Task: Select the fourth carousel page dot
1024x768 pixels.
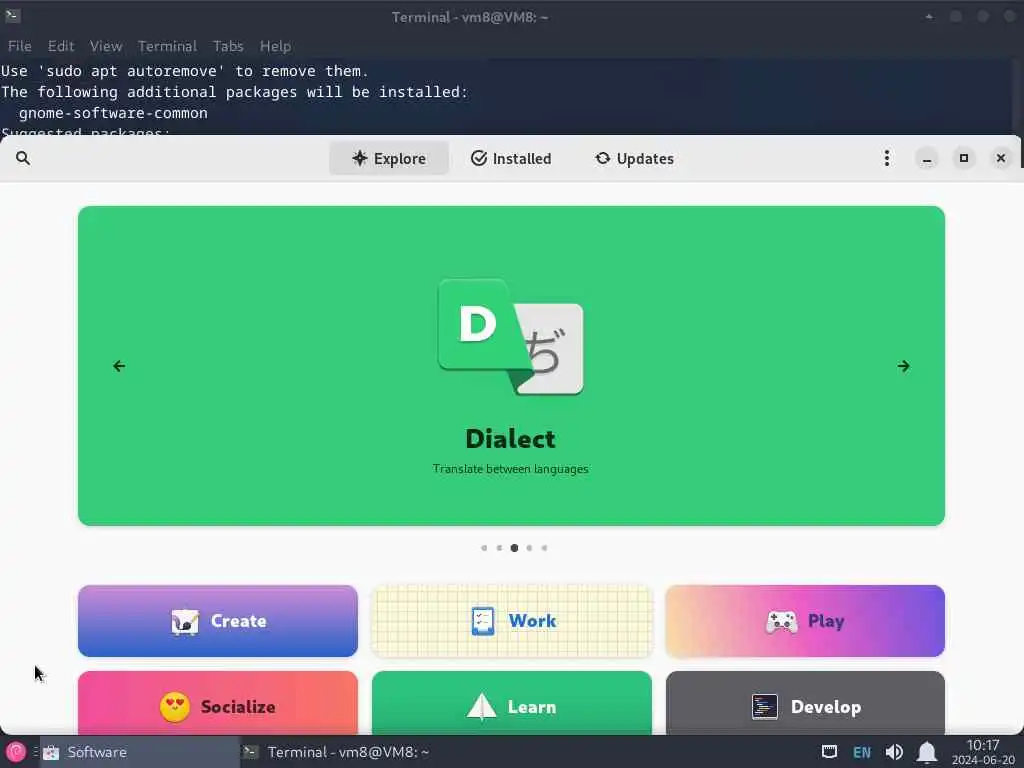Action: click(x=530, y=548)
